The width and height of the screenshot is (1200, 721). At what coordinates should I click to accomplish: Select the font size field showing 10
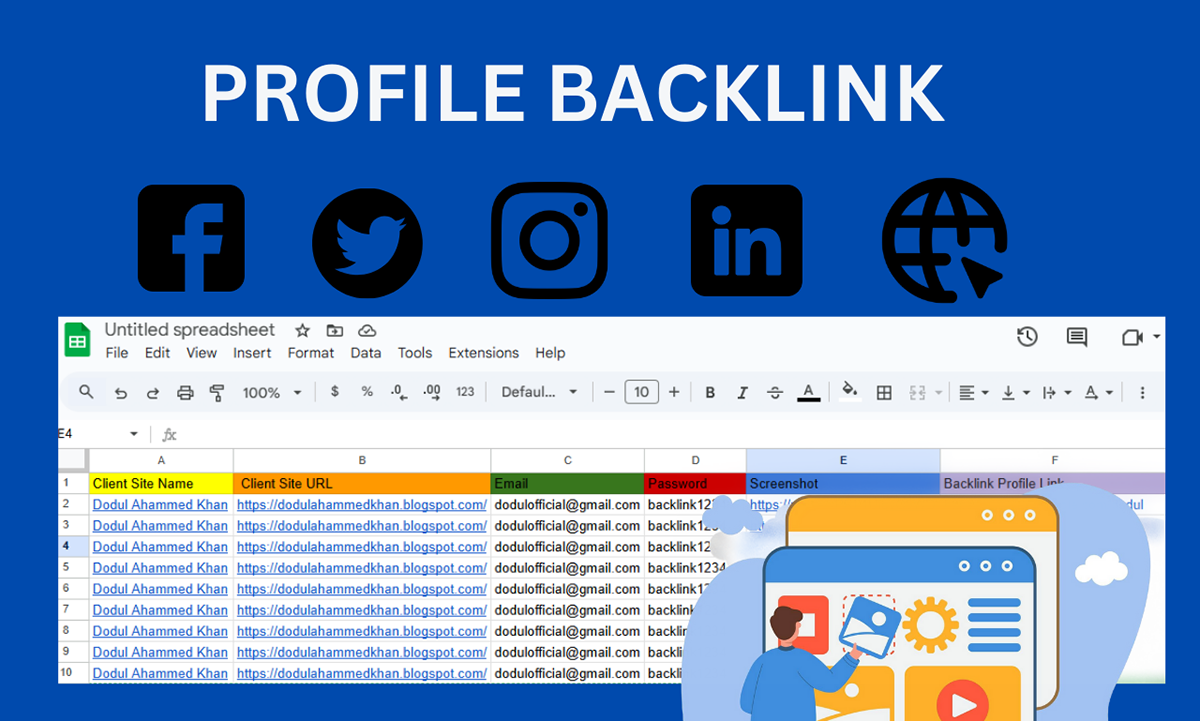642,392
